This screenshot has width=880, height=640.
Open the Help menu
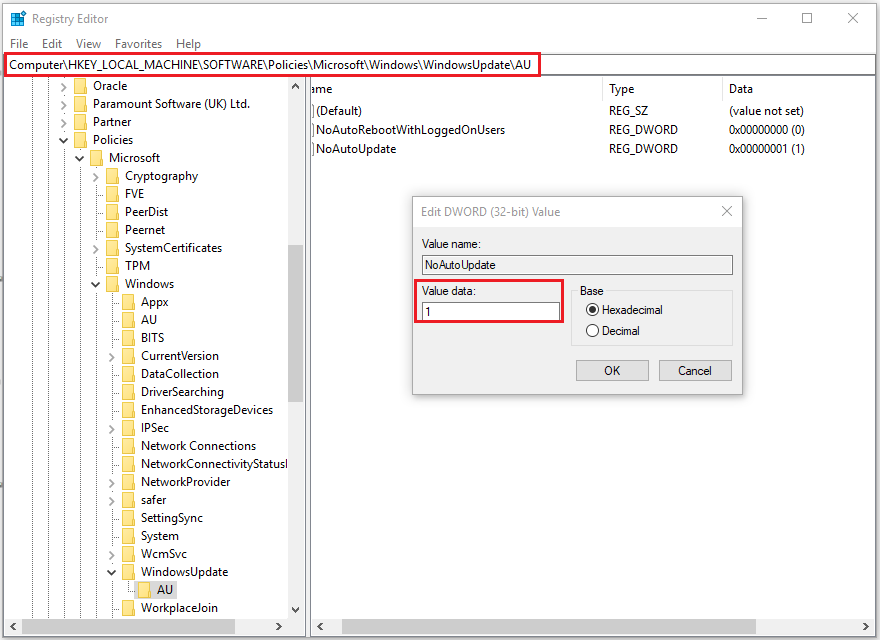(x=188, y=44)
